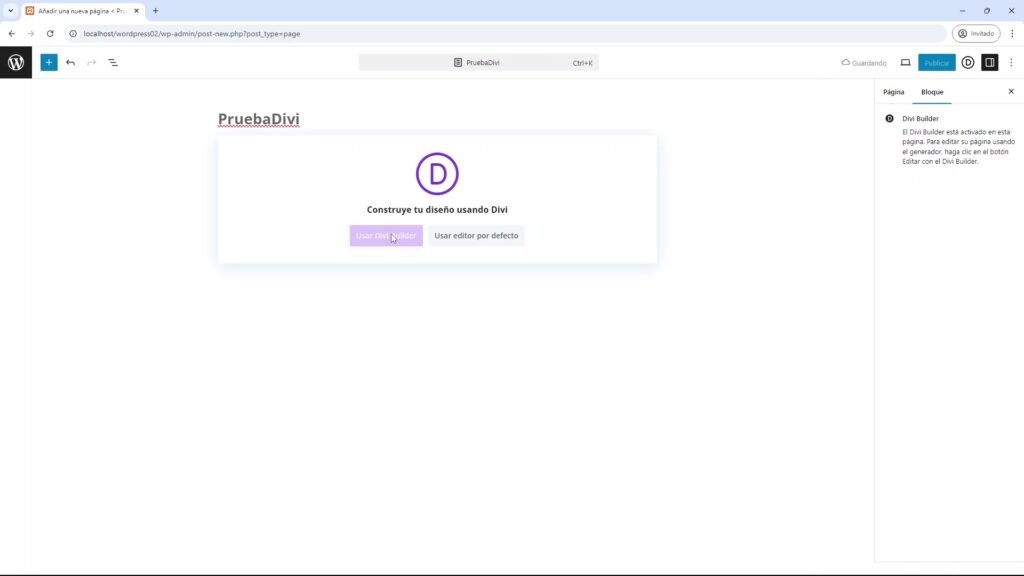Open a new browser tab
Screen dimensions: 1024x576
pyautogui.click(x=155, y=11)
